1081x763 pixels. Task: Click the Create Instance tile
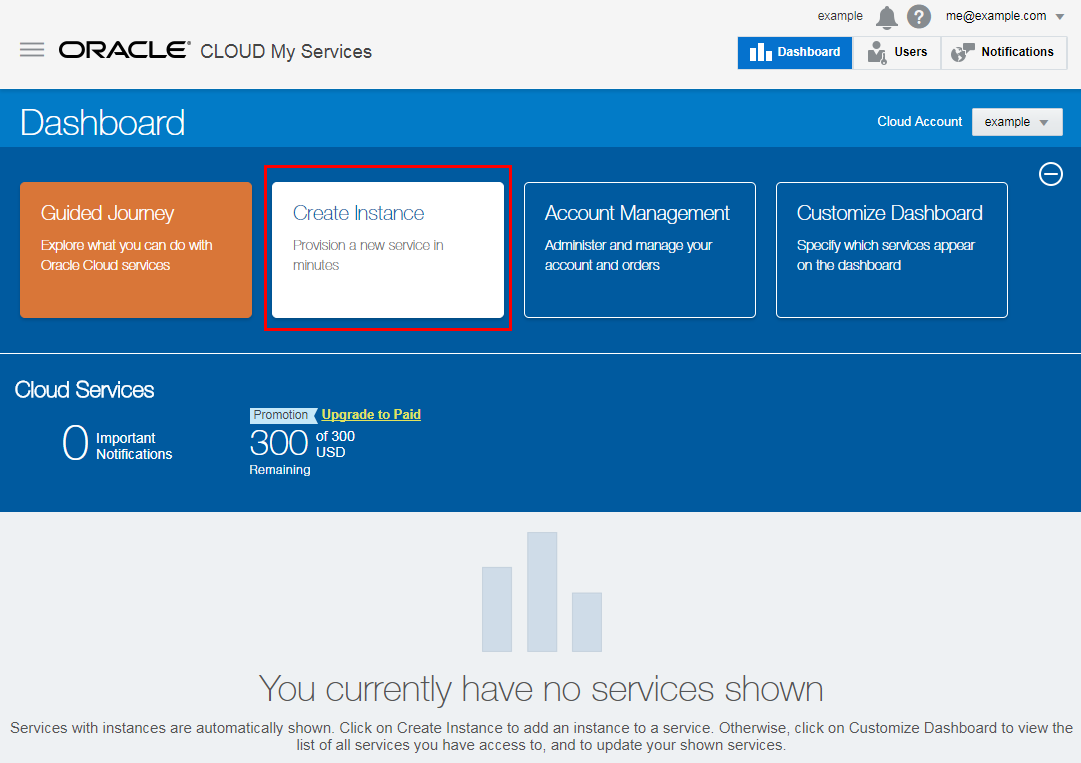pyautogui.click(x=388, y=250)
